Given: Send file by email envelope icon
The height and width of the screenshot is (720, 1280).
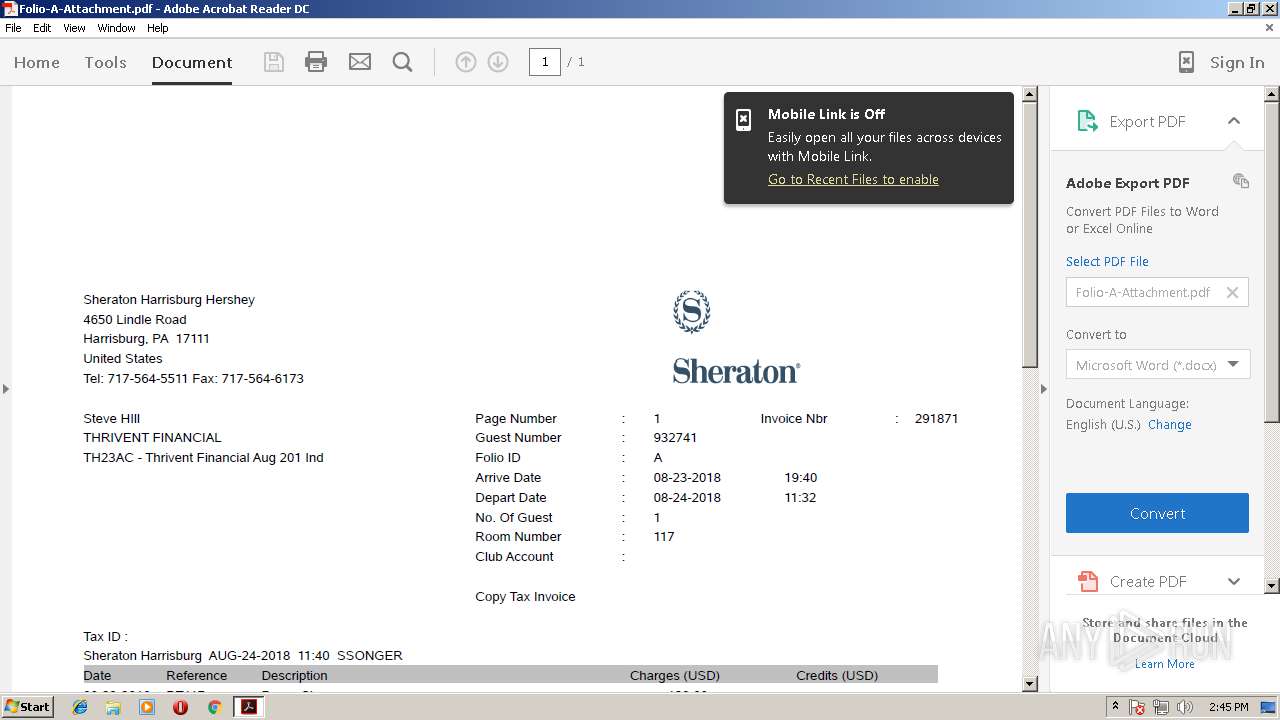Looking at the screenshot, I should click(360, 62).
